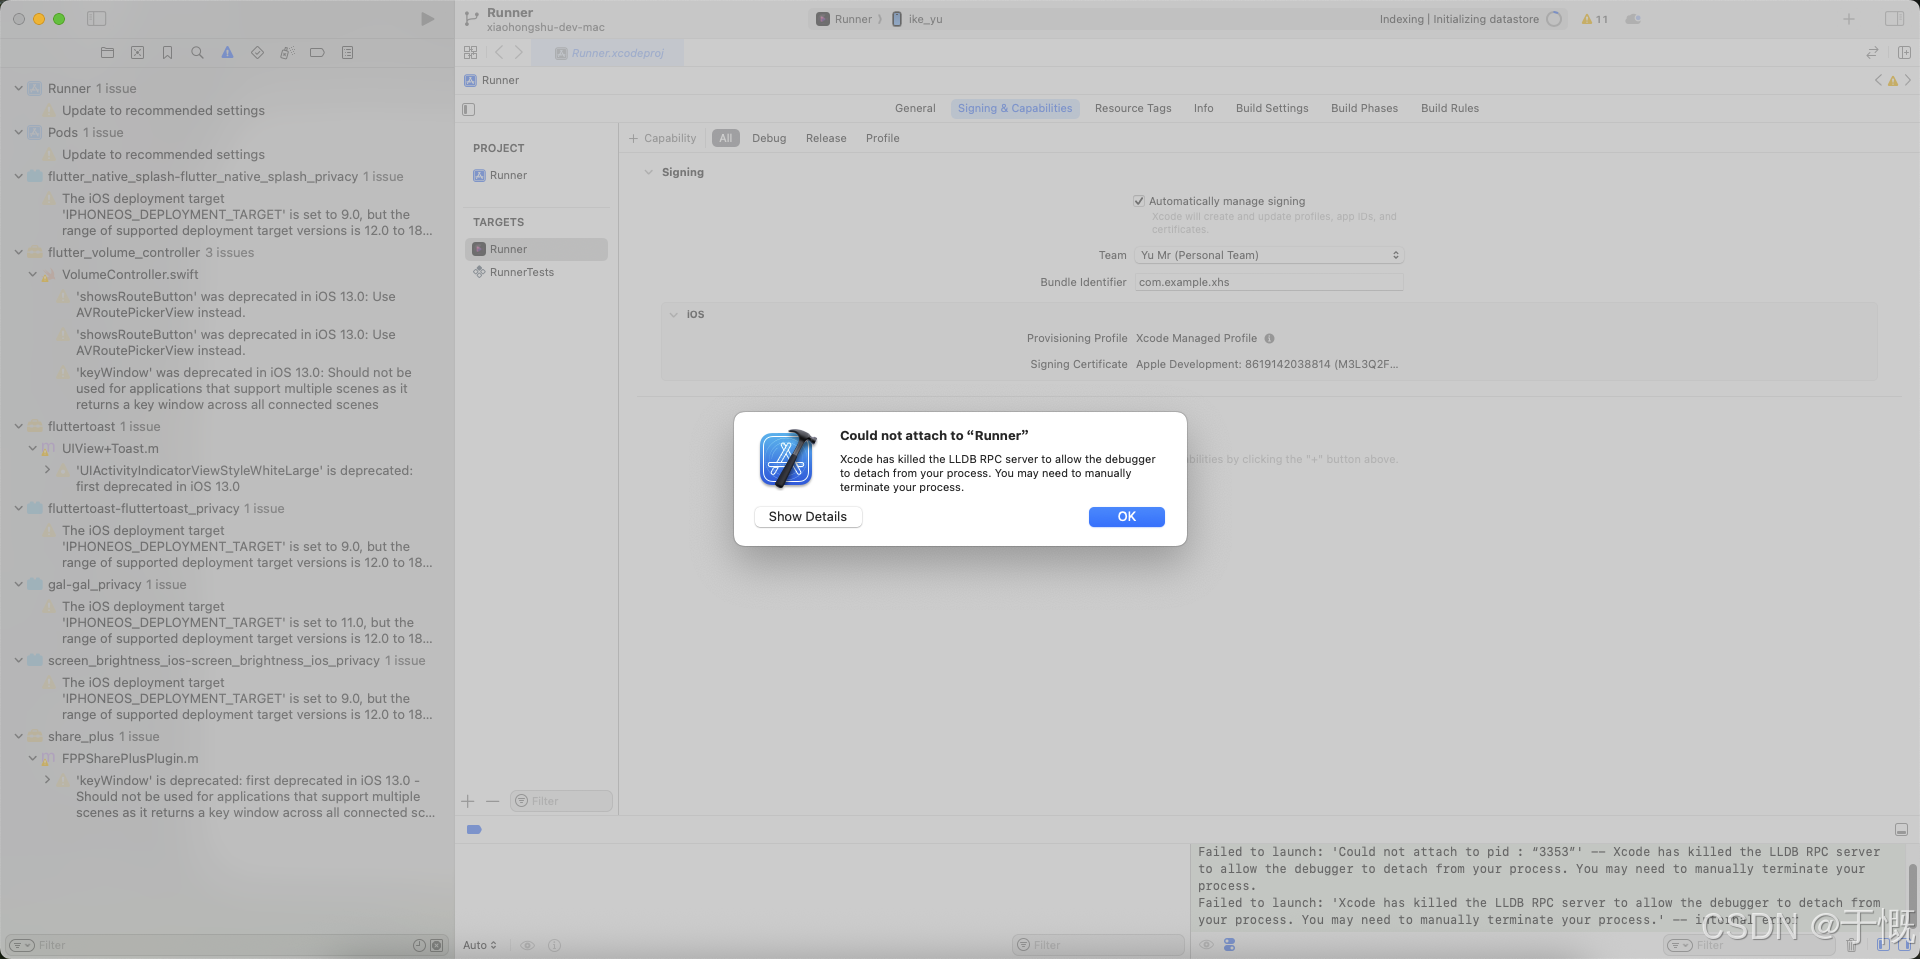The width and height of the screenshot is (1920, 959).
Task: Click the warning count indicator showing 11
Action: [x=1594, y=19]
